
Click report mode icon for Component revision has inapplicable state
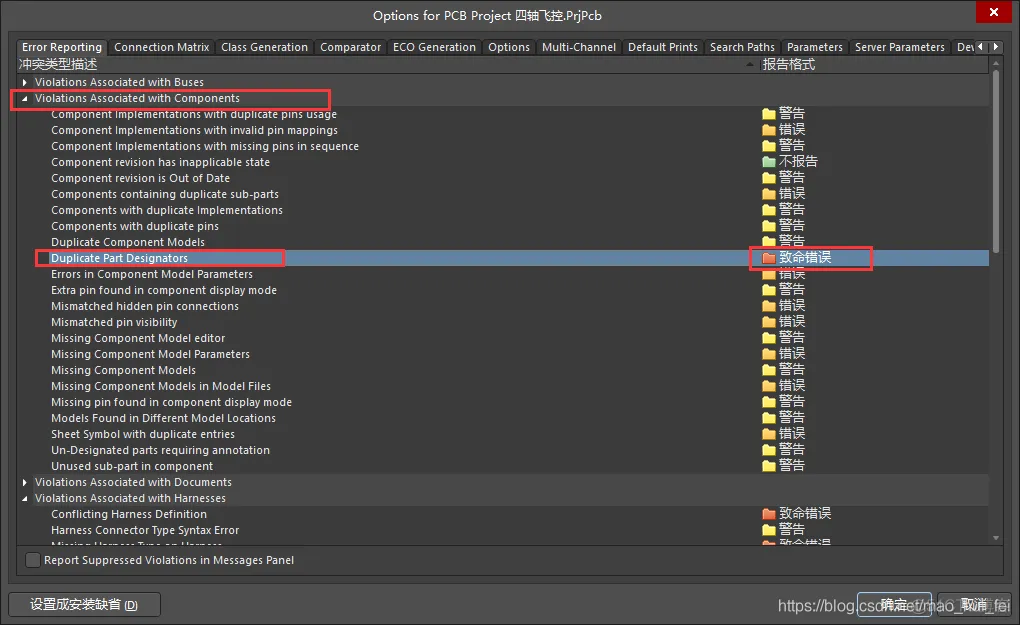pos(768,162)
